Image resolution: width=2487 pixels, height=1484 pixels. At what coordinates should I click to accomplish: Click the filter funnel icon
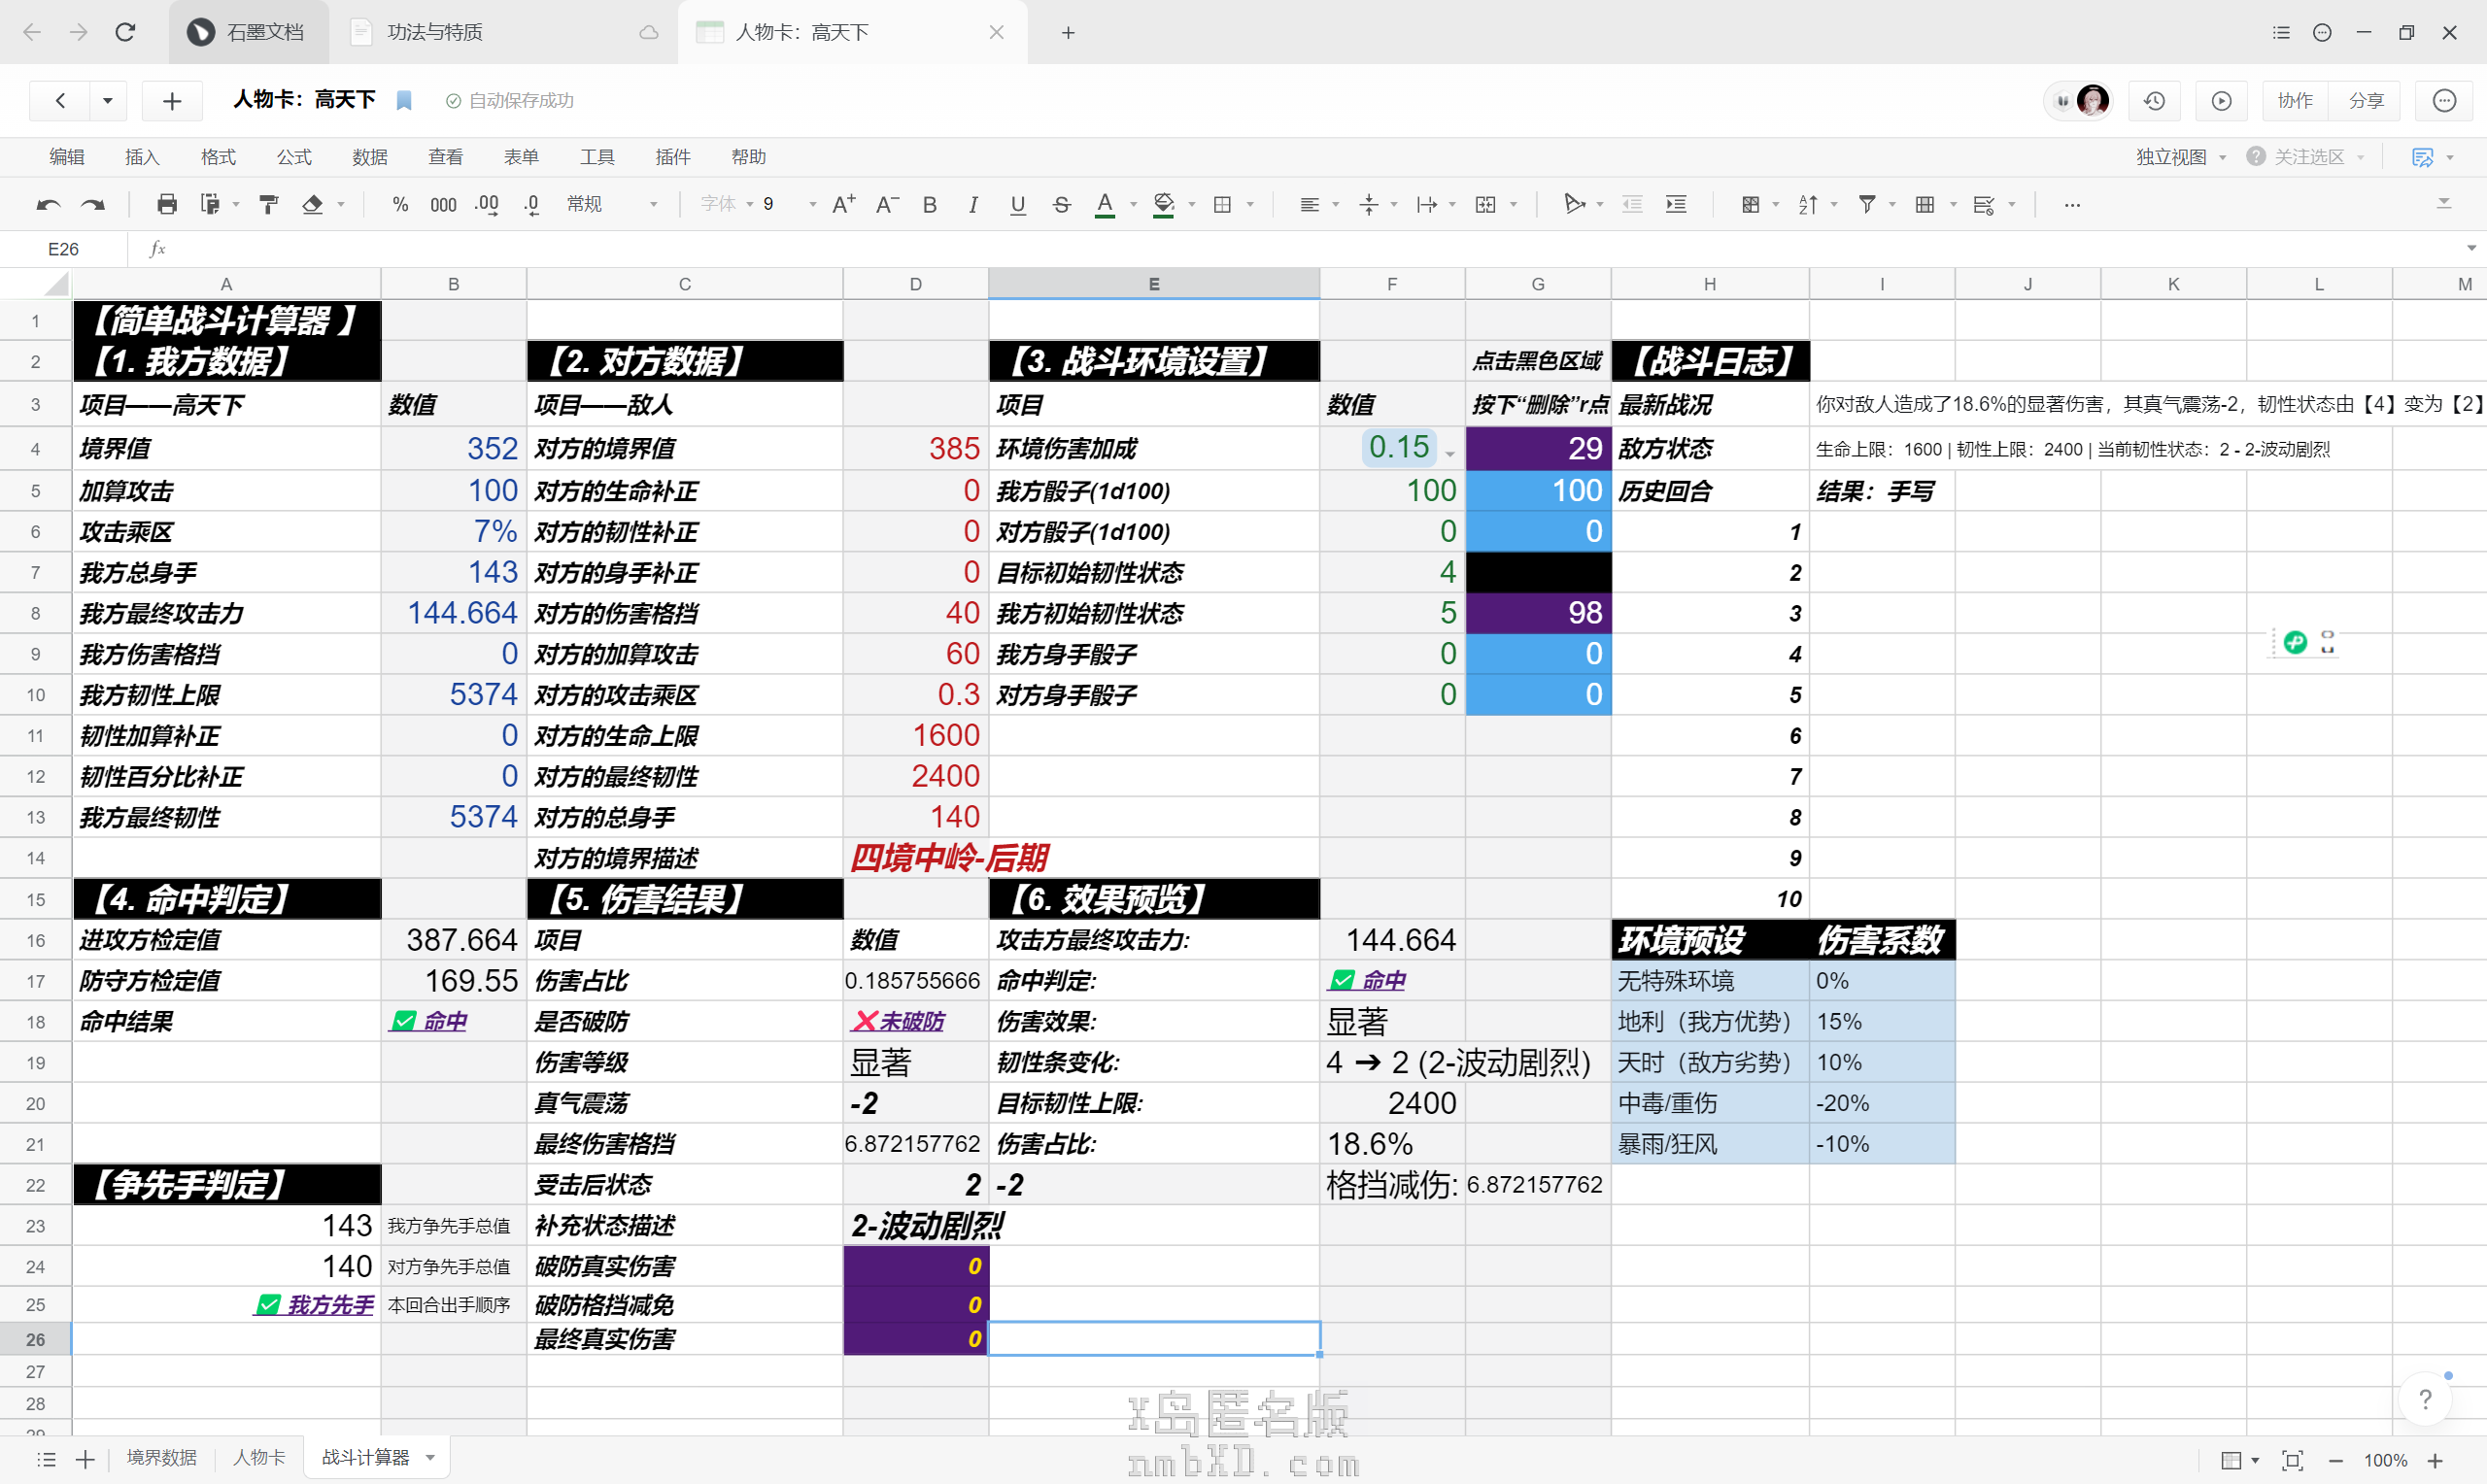tap(1866, 205)
